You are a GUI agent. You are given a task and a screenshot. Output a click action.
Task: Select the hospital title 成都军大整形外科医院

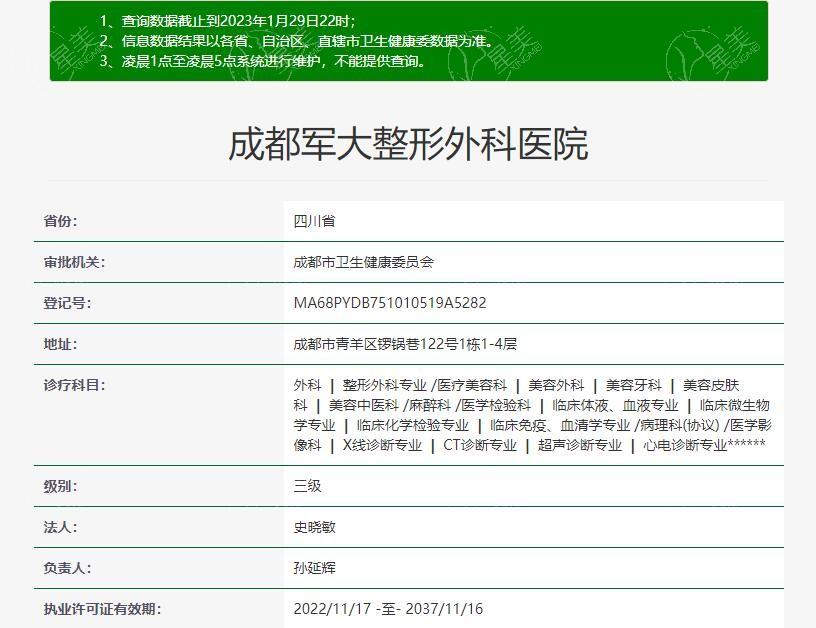pyautogui.click(x=408, y=142)
